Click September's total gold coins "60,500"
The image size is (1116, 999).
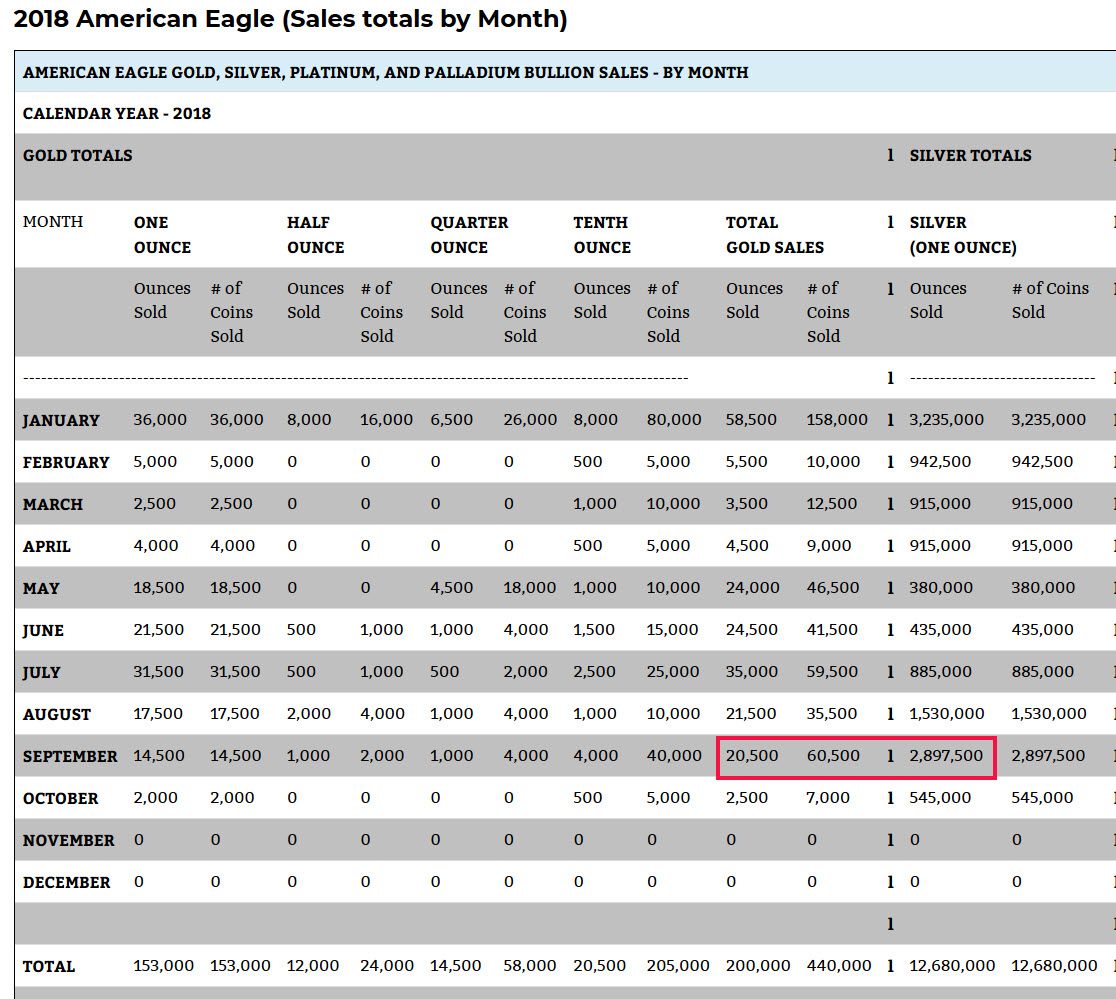pyautogui.click(x=833, y=756)
